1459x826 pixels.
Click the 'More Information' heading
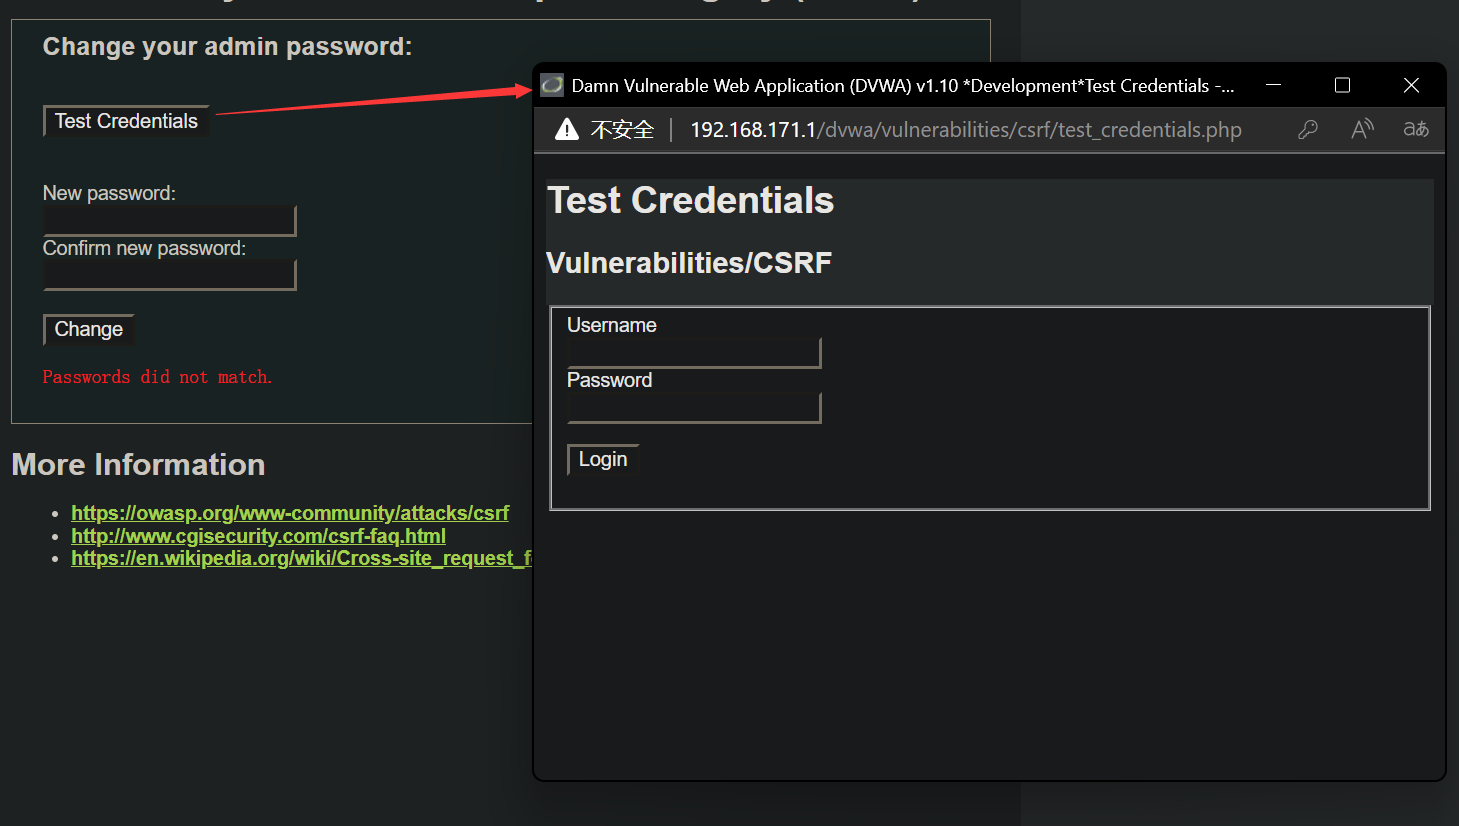coord(138,465)
